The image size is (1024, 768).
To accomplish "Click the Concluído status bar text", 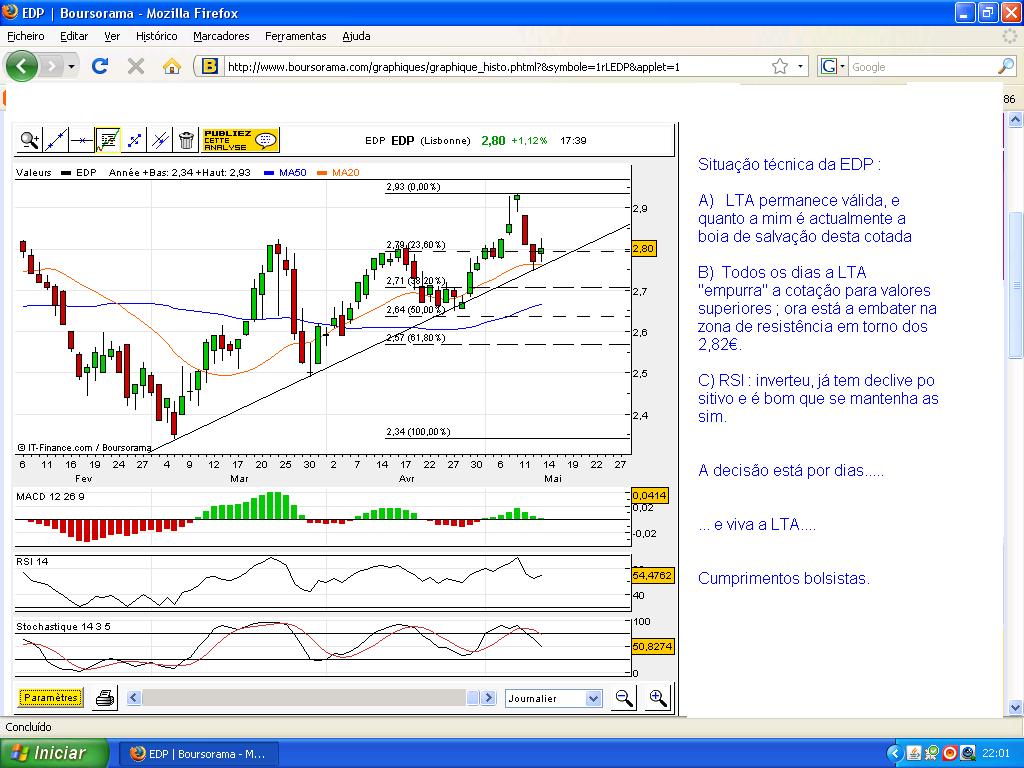I will pyautogui.click(x=28, y=727).
